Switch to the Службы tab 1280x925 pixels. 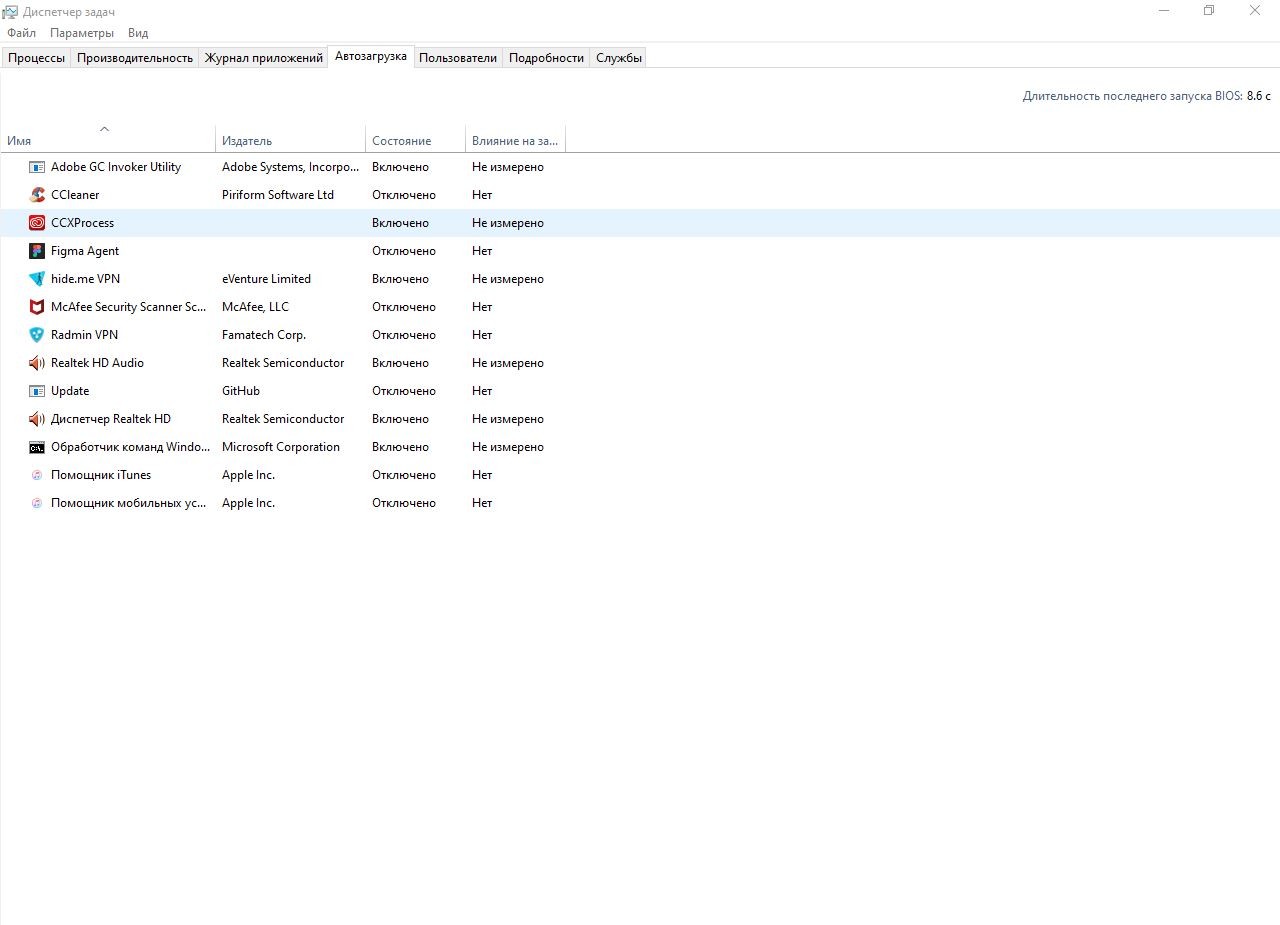[x=619, y=58]
